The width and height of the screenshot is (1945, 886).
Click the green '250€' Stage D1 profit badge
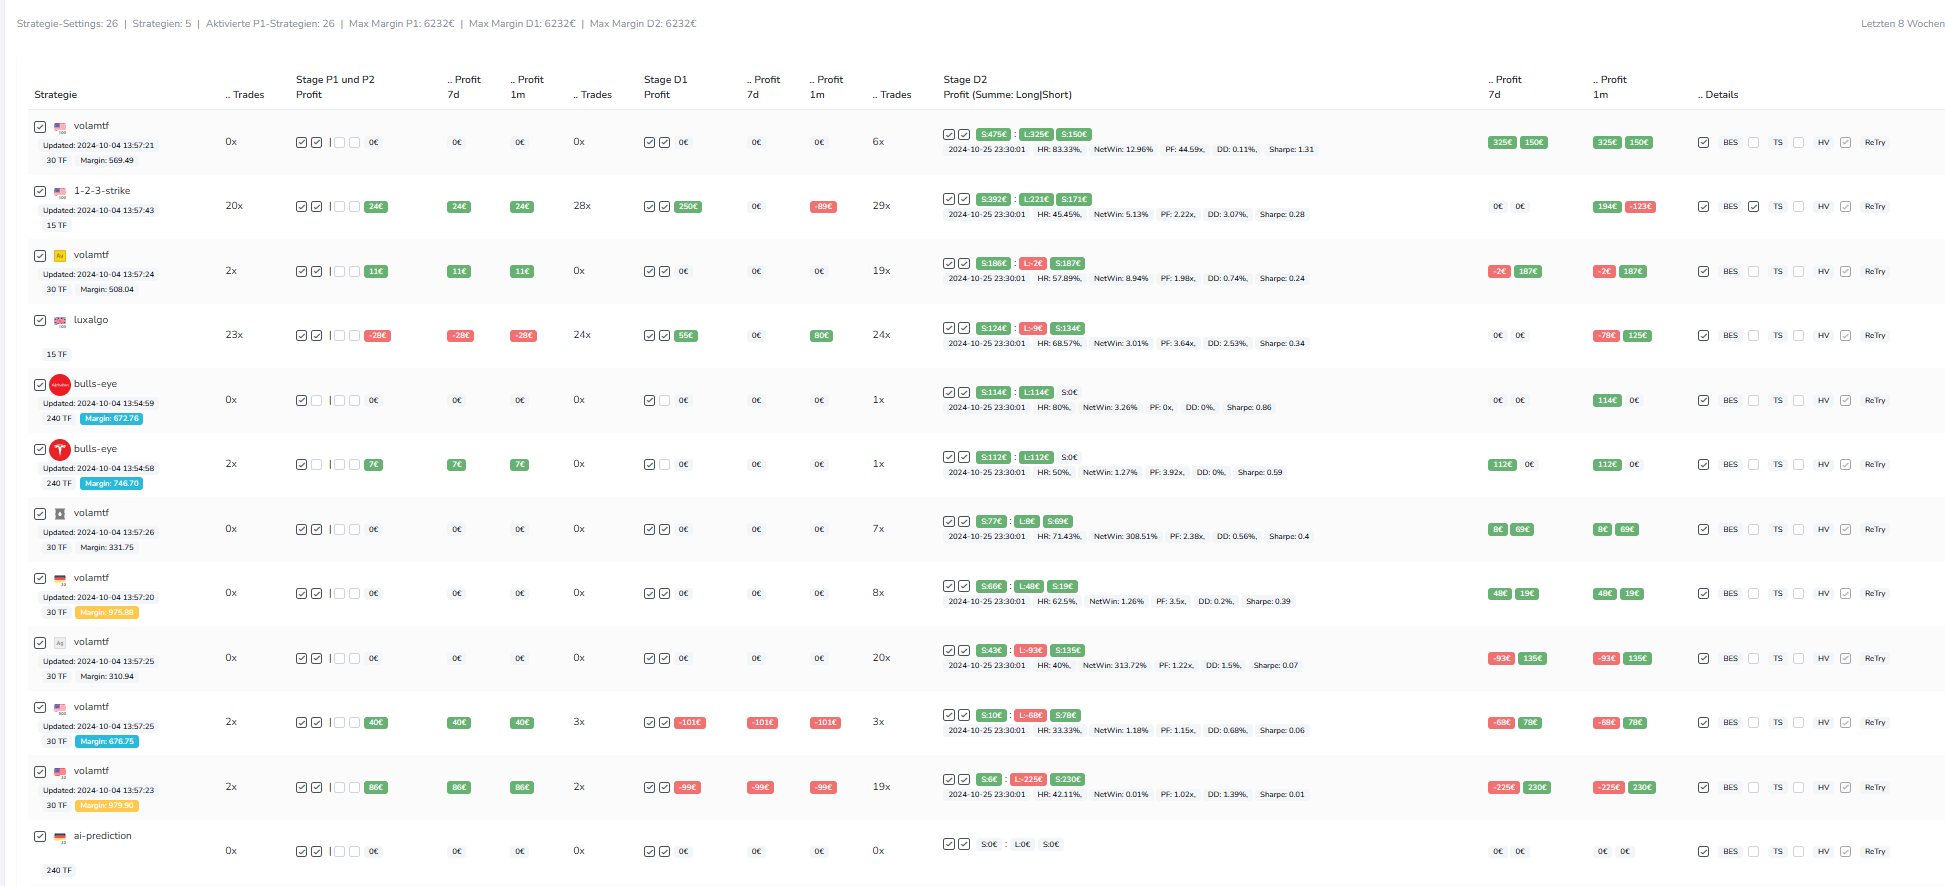688,207
